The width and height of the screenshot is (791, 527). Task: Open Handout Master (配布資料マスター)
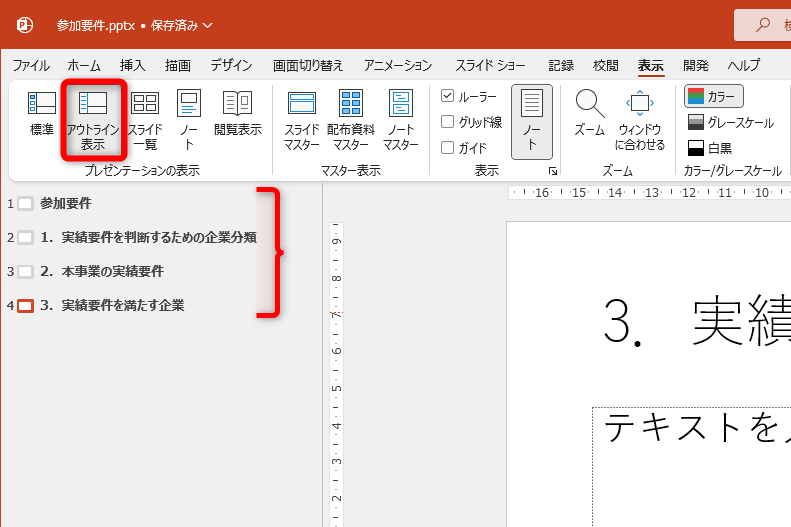(x=351, y=120)
